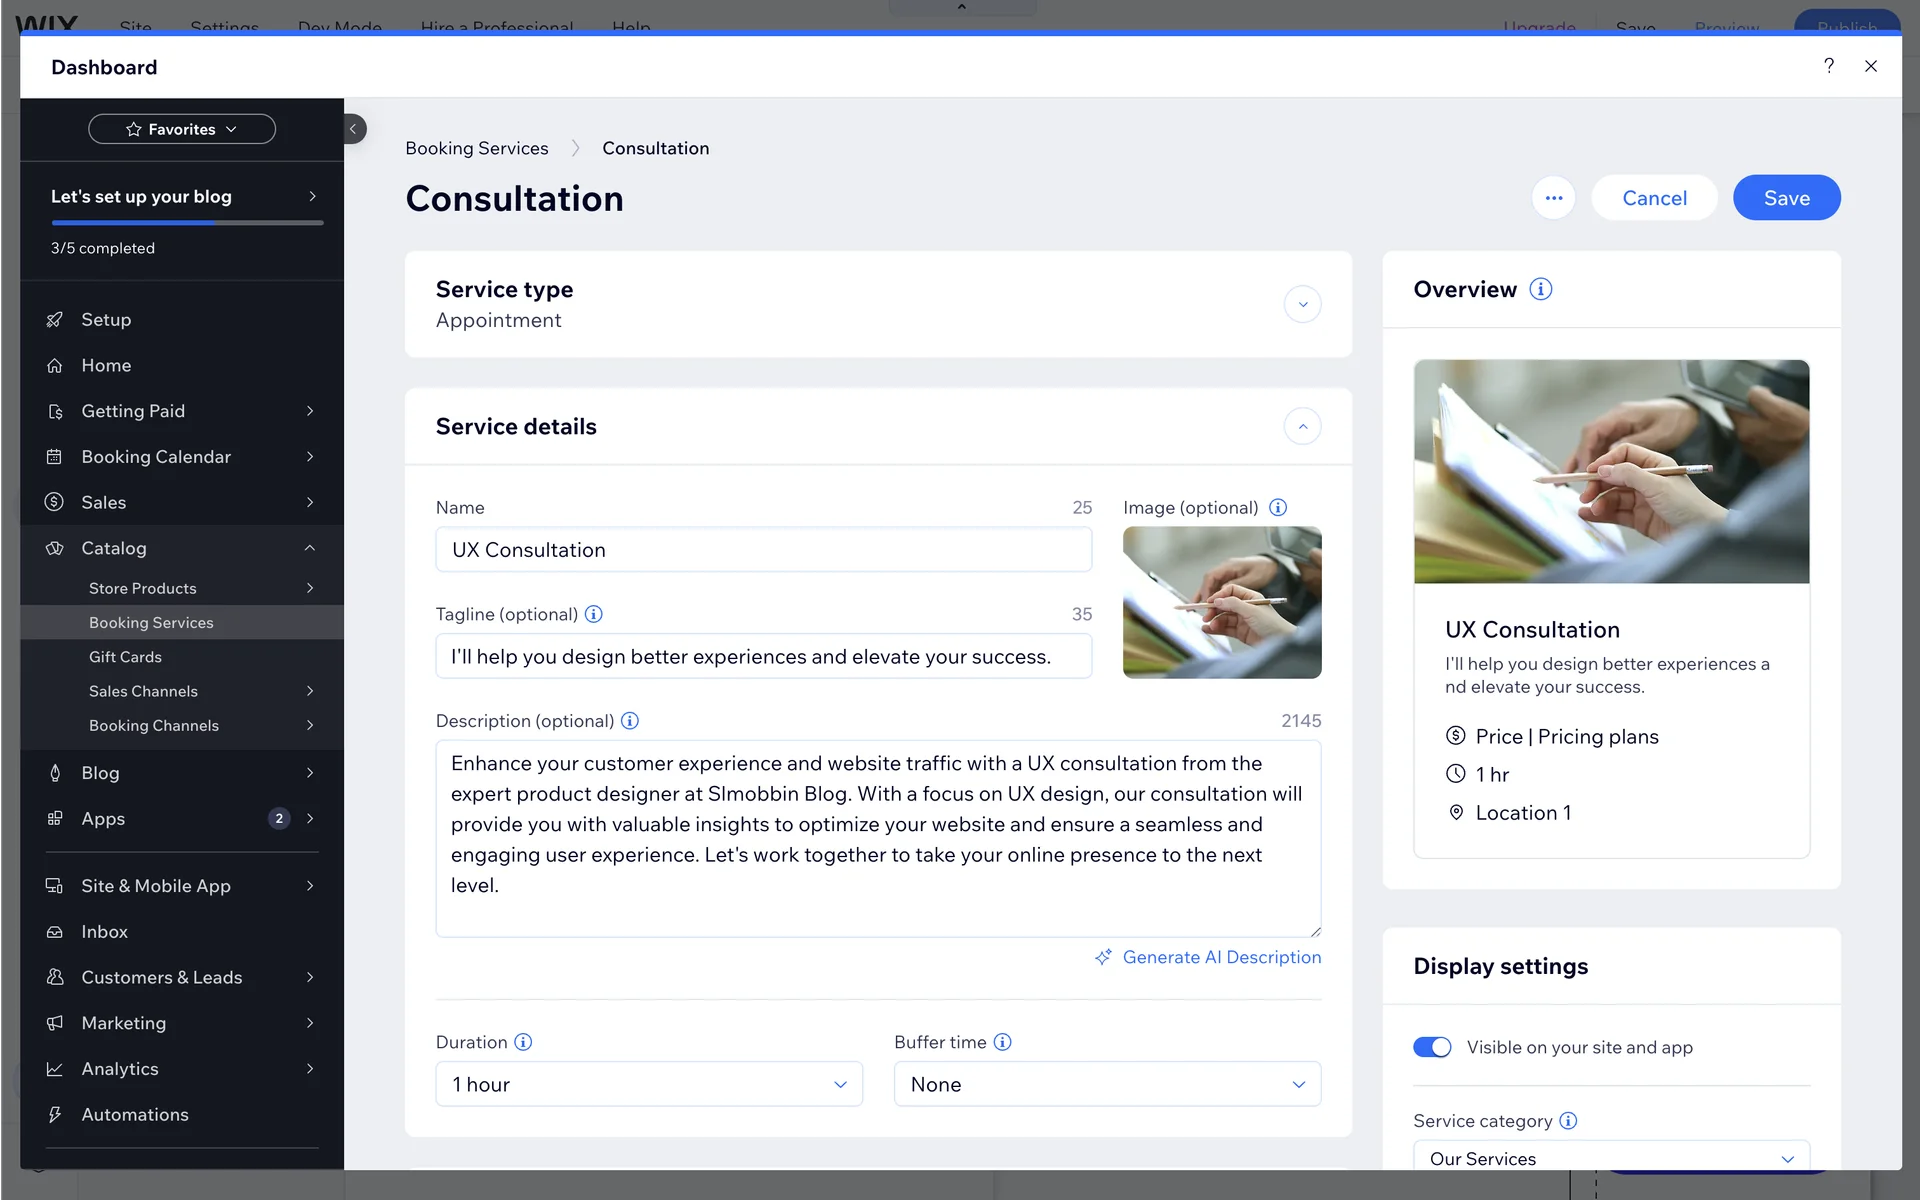The image size is (1920, 1200).
Task: Open the Buffer time dropdown
Action: tap(1107, 1084)
